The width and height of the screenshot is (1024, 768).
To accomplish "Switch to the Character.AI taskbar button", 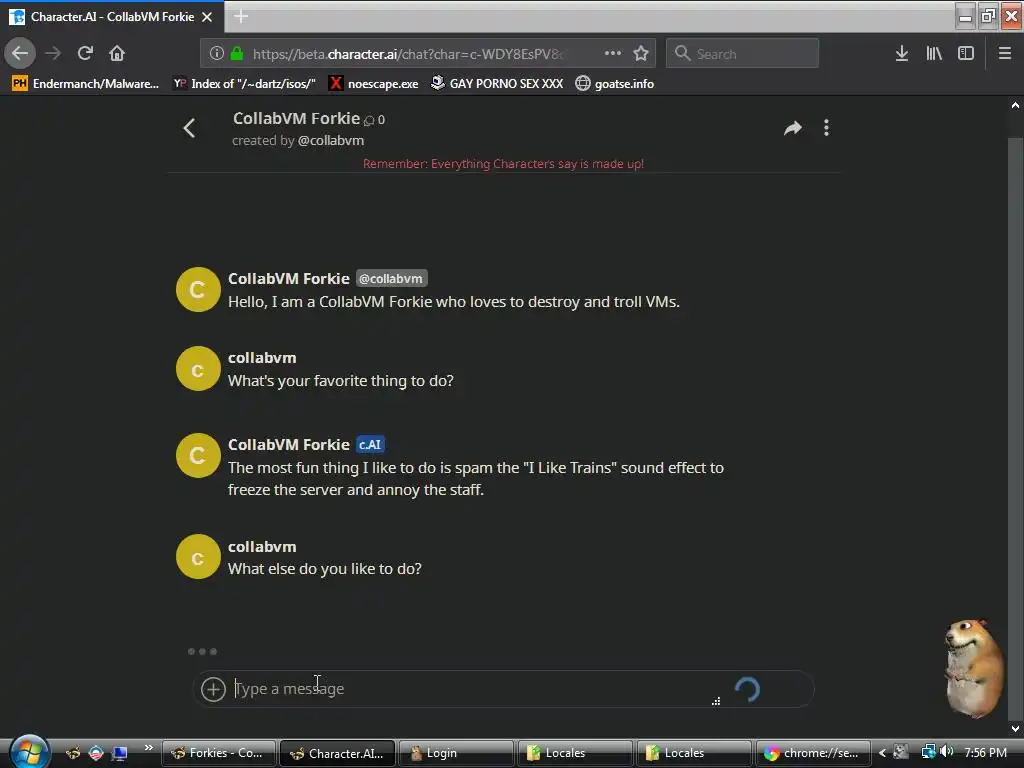I will 338,753.
